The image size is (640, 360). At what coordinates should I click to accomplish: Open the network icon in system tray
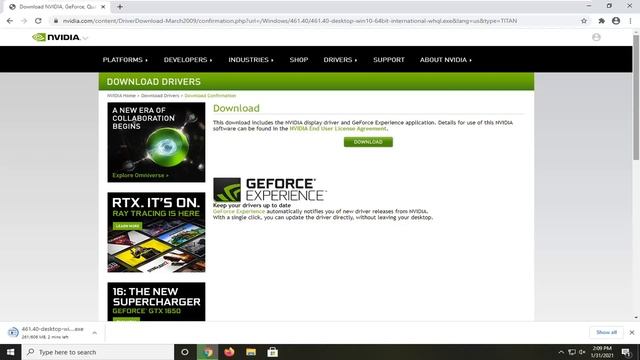pyautogui.click(x=572, y=352)
